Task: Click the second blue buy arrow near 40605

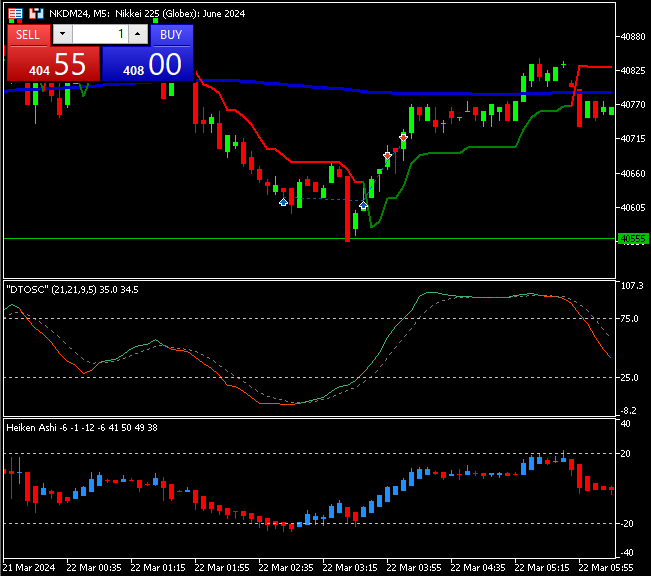Action: 363,205
